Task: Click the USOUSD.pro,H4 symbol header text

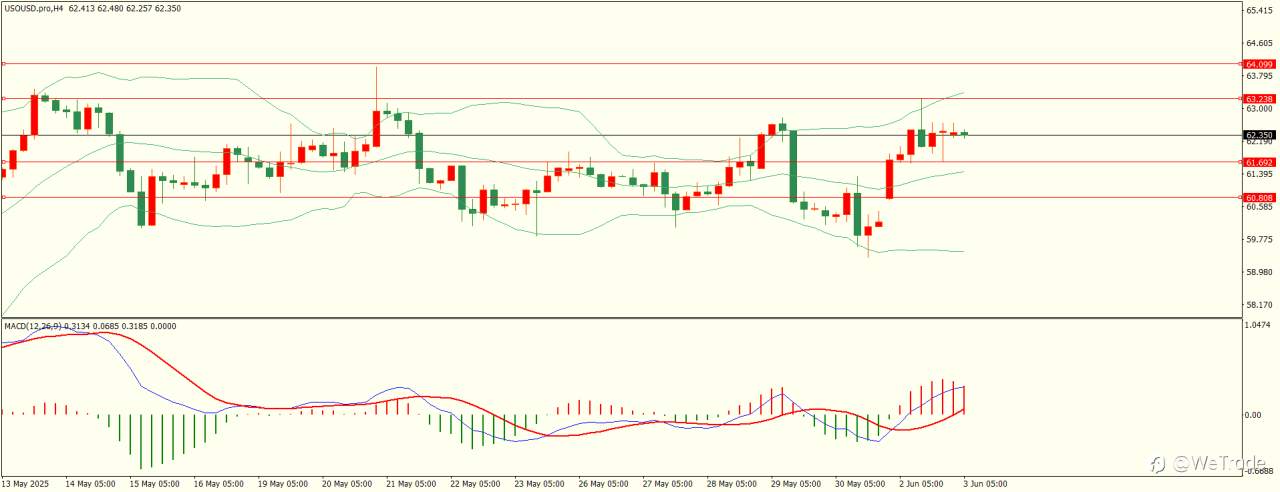Action: pyautogui.click(x=33, y=7)
